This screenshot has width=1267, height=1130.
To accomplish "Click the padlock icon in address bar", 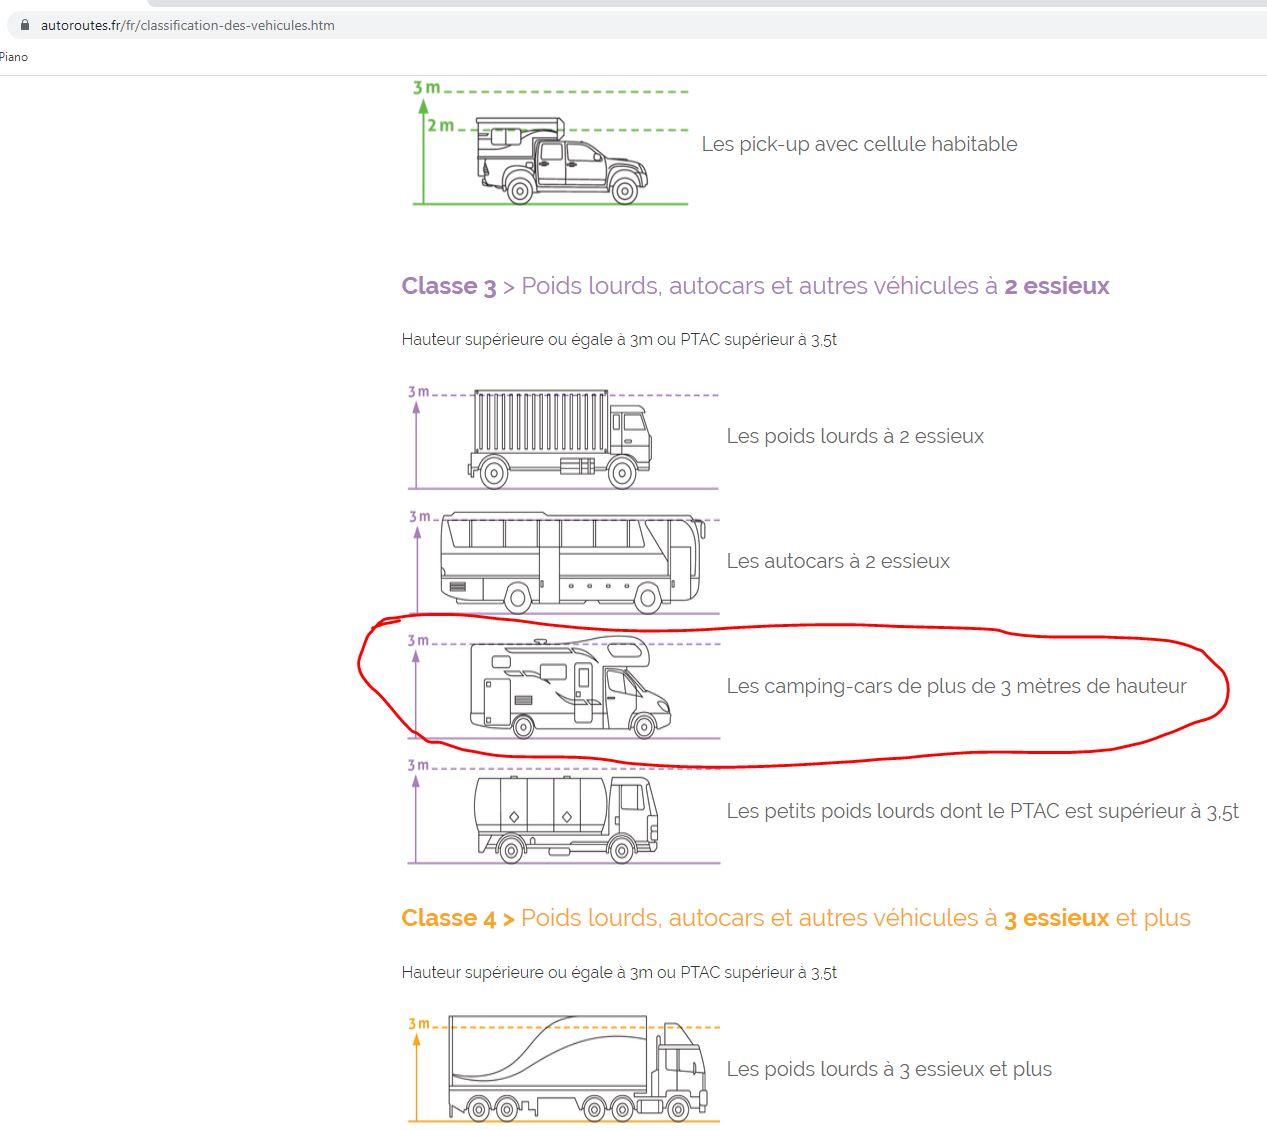I will coord(26,25).
